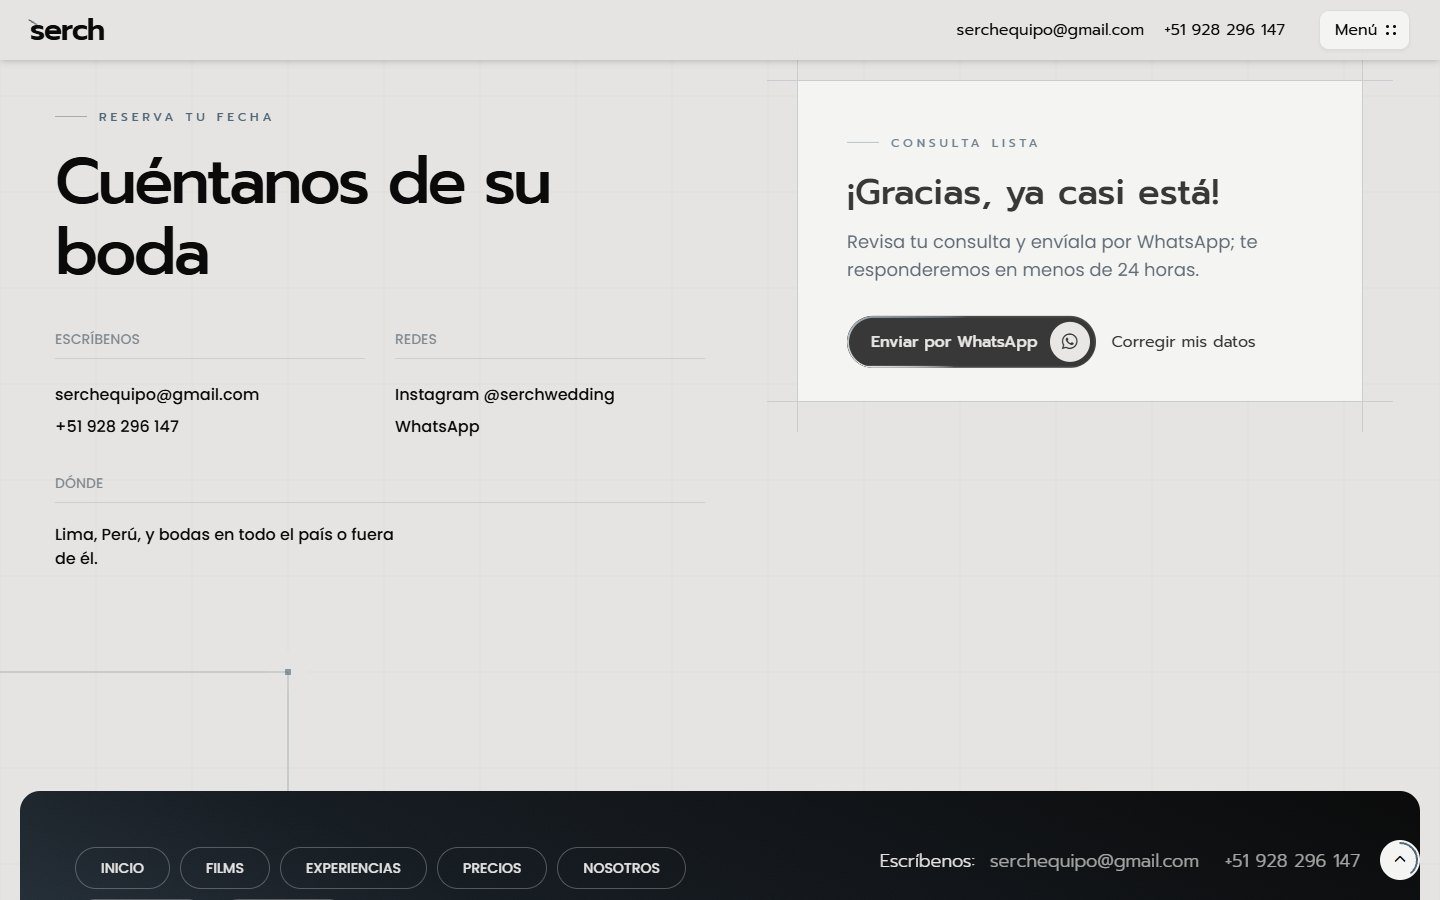Click footer email serchequipo@gmail.com
The width and height of the screenshot is (1440, 900).
(x=1094, y=861)
